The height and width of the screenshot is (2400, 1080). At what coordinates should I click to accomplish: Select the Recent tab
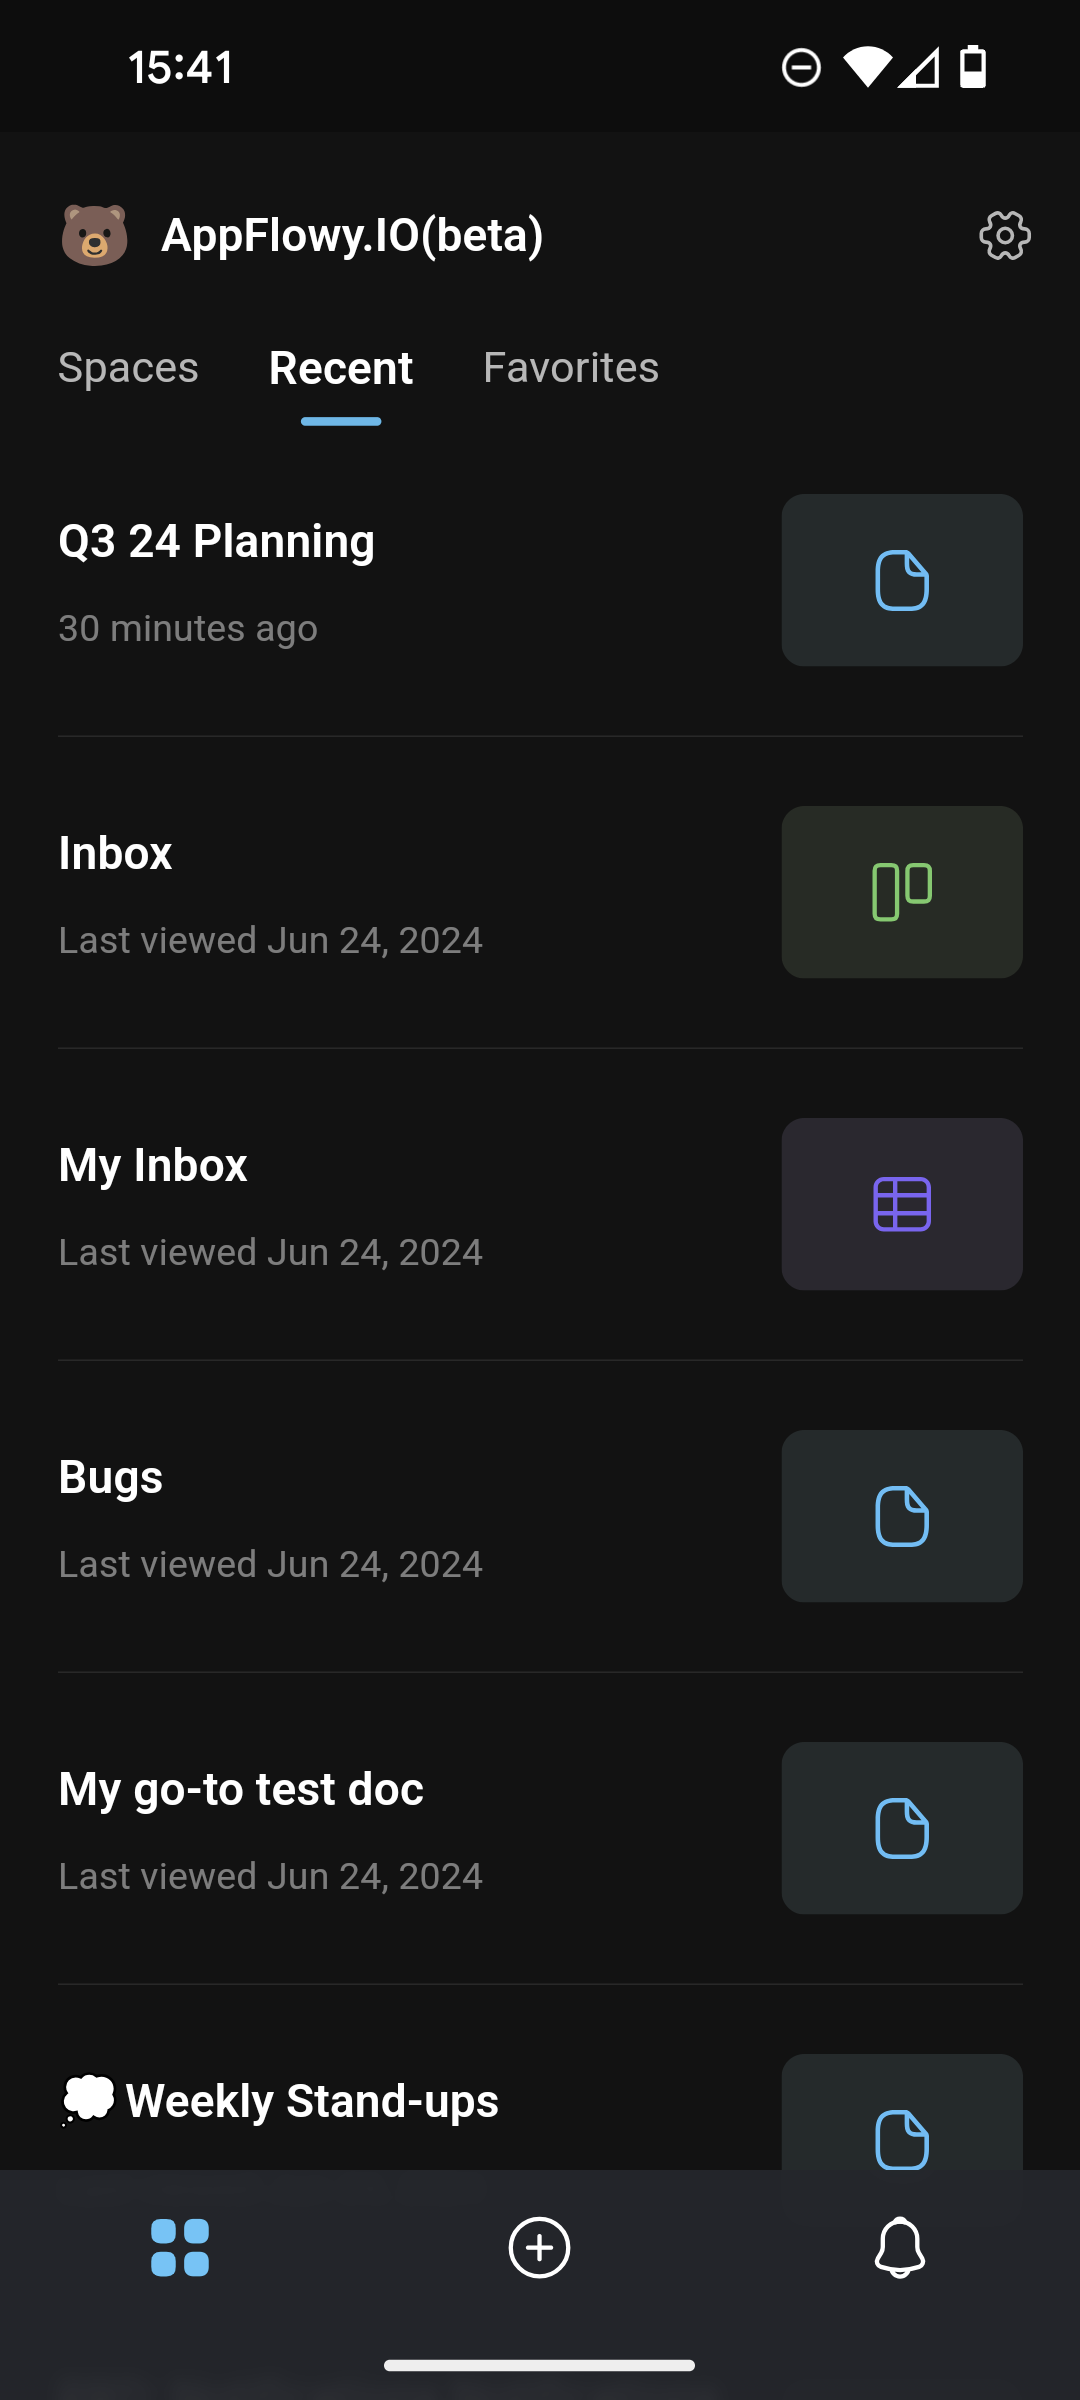[341, 368]
